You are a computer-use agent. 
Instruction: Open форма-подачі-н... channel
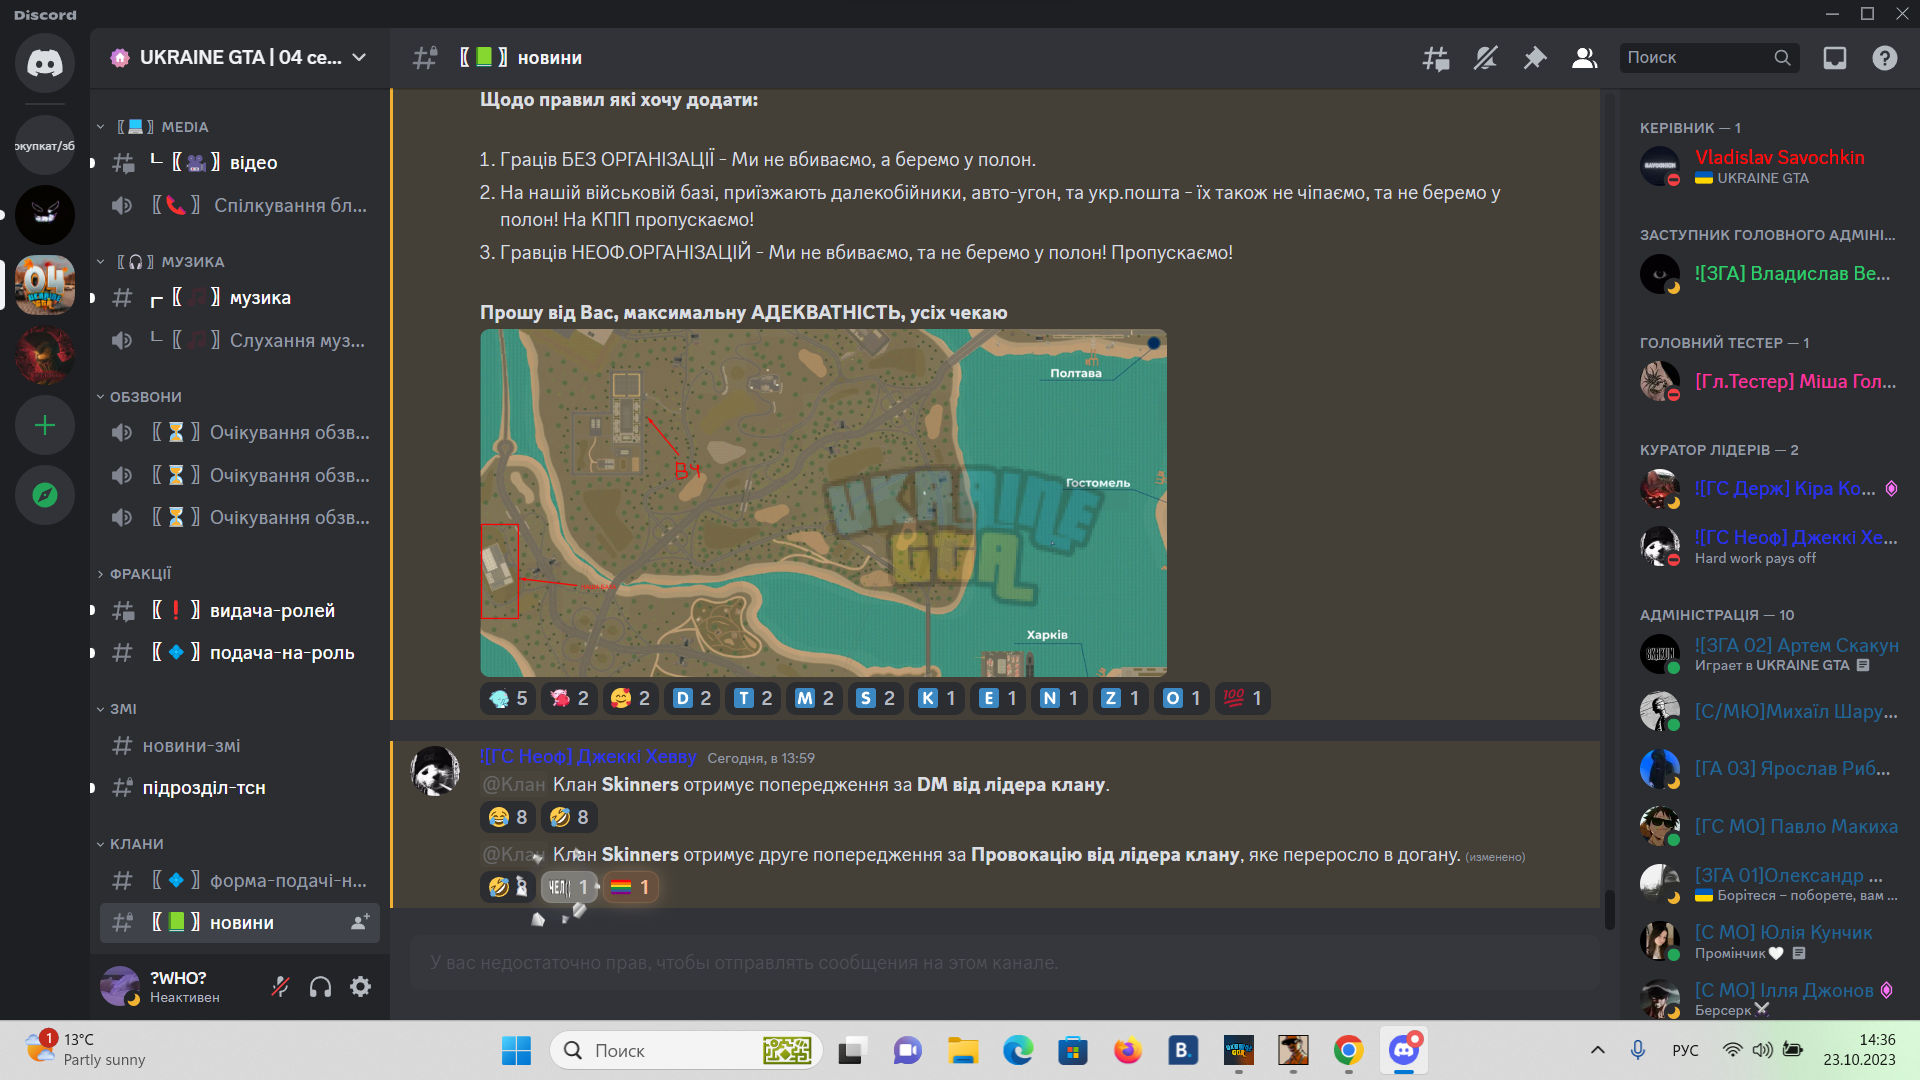pos(240,880)
